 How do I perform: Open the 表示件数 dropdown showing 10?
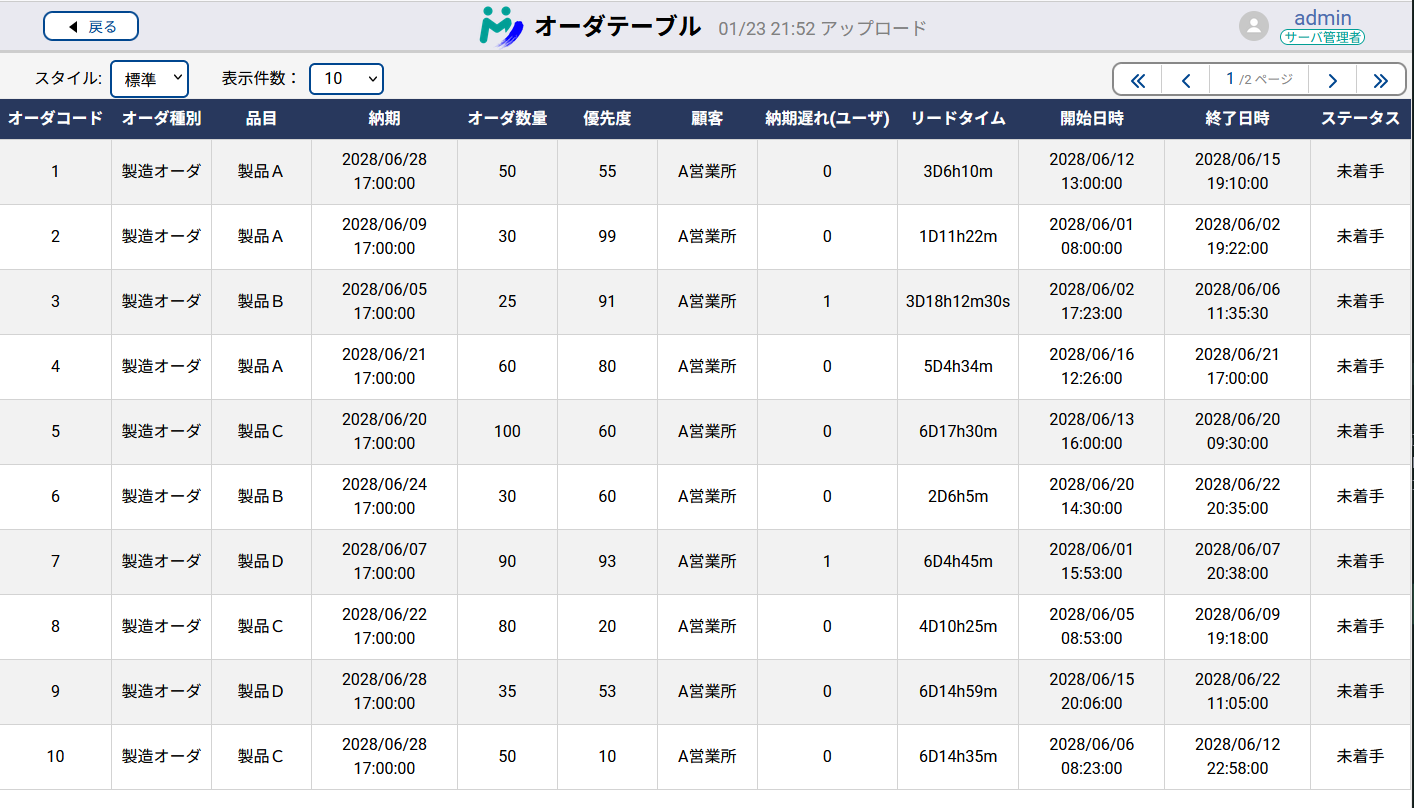(x=346, y=79)
